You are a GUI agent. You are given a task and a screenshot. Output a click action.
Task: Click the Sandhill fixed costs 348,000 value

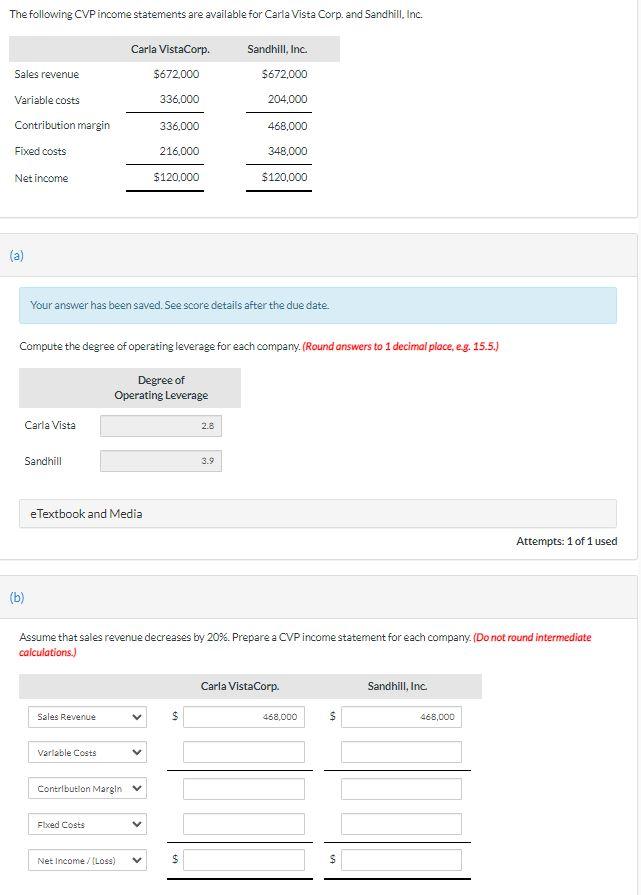coord(288,151)
